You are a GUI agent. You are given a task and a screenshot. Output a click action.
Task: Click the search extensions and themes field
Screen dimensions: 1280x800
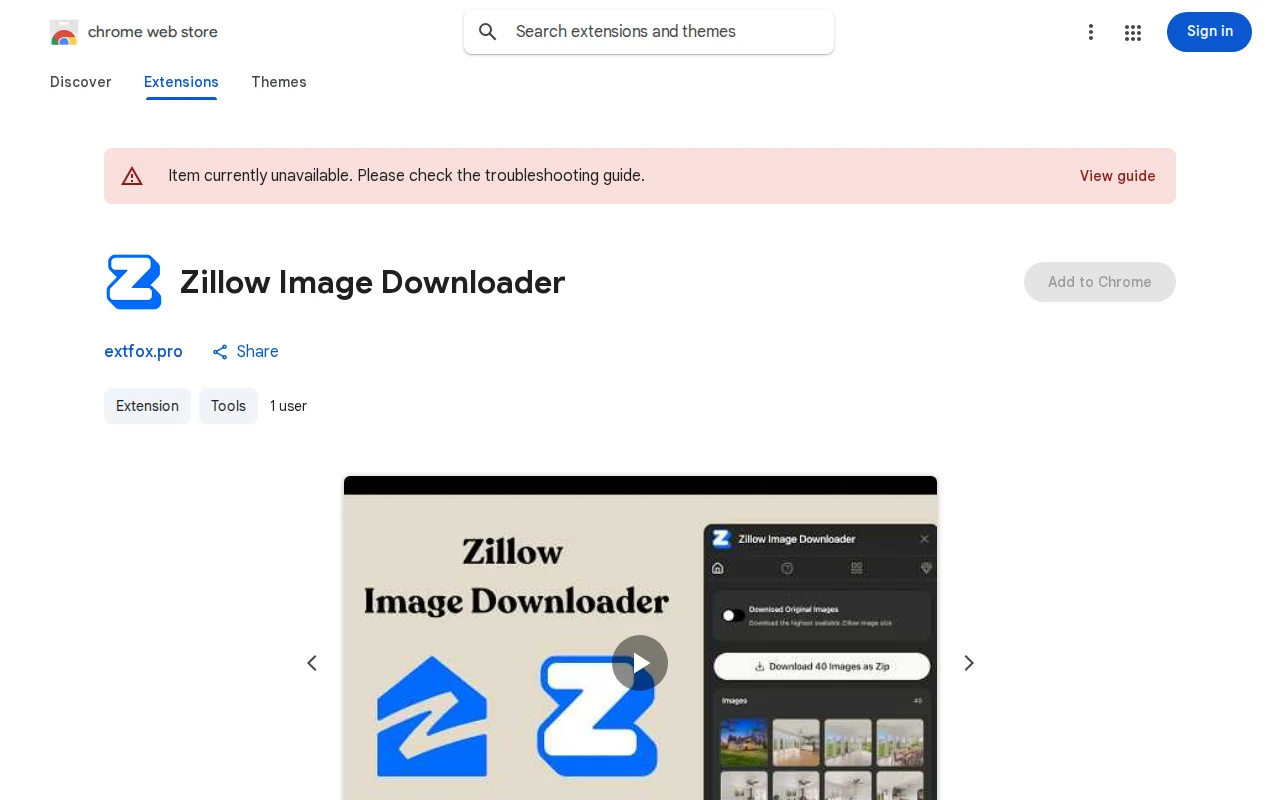(x=649, y=32)
